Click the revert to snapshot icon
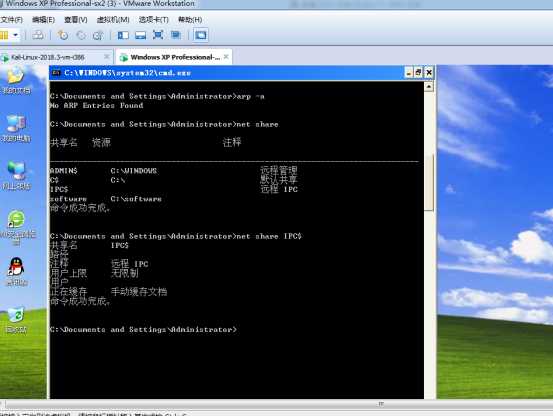 (81, 35)
